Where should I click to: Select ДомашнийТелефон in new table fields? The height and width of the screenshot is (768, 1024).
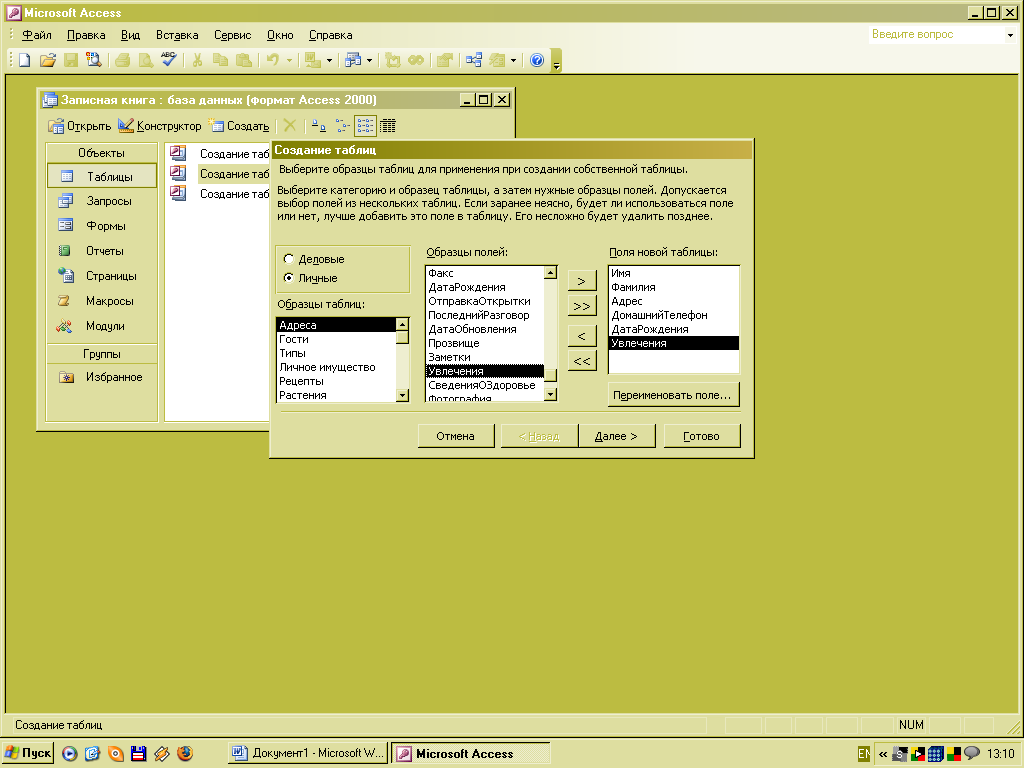coord(673,315)
